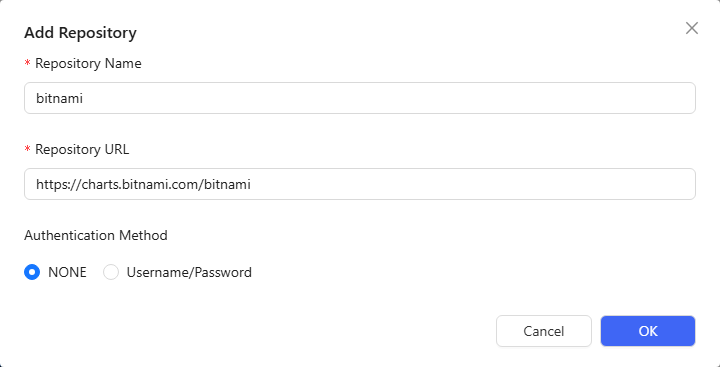Click the red asterisk beside Repository Name
Image resolution: width=720 pixels, height=367 pixels.
[27, 63]
